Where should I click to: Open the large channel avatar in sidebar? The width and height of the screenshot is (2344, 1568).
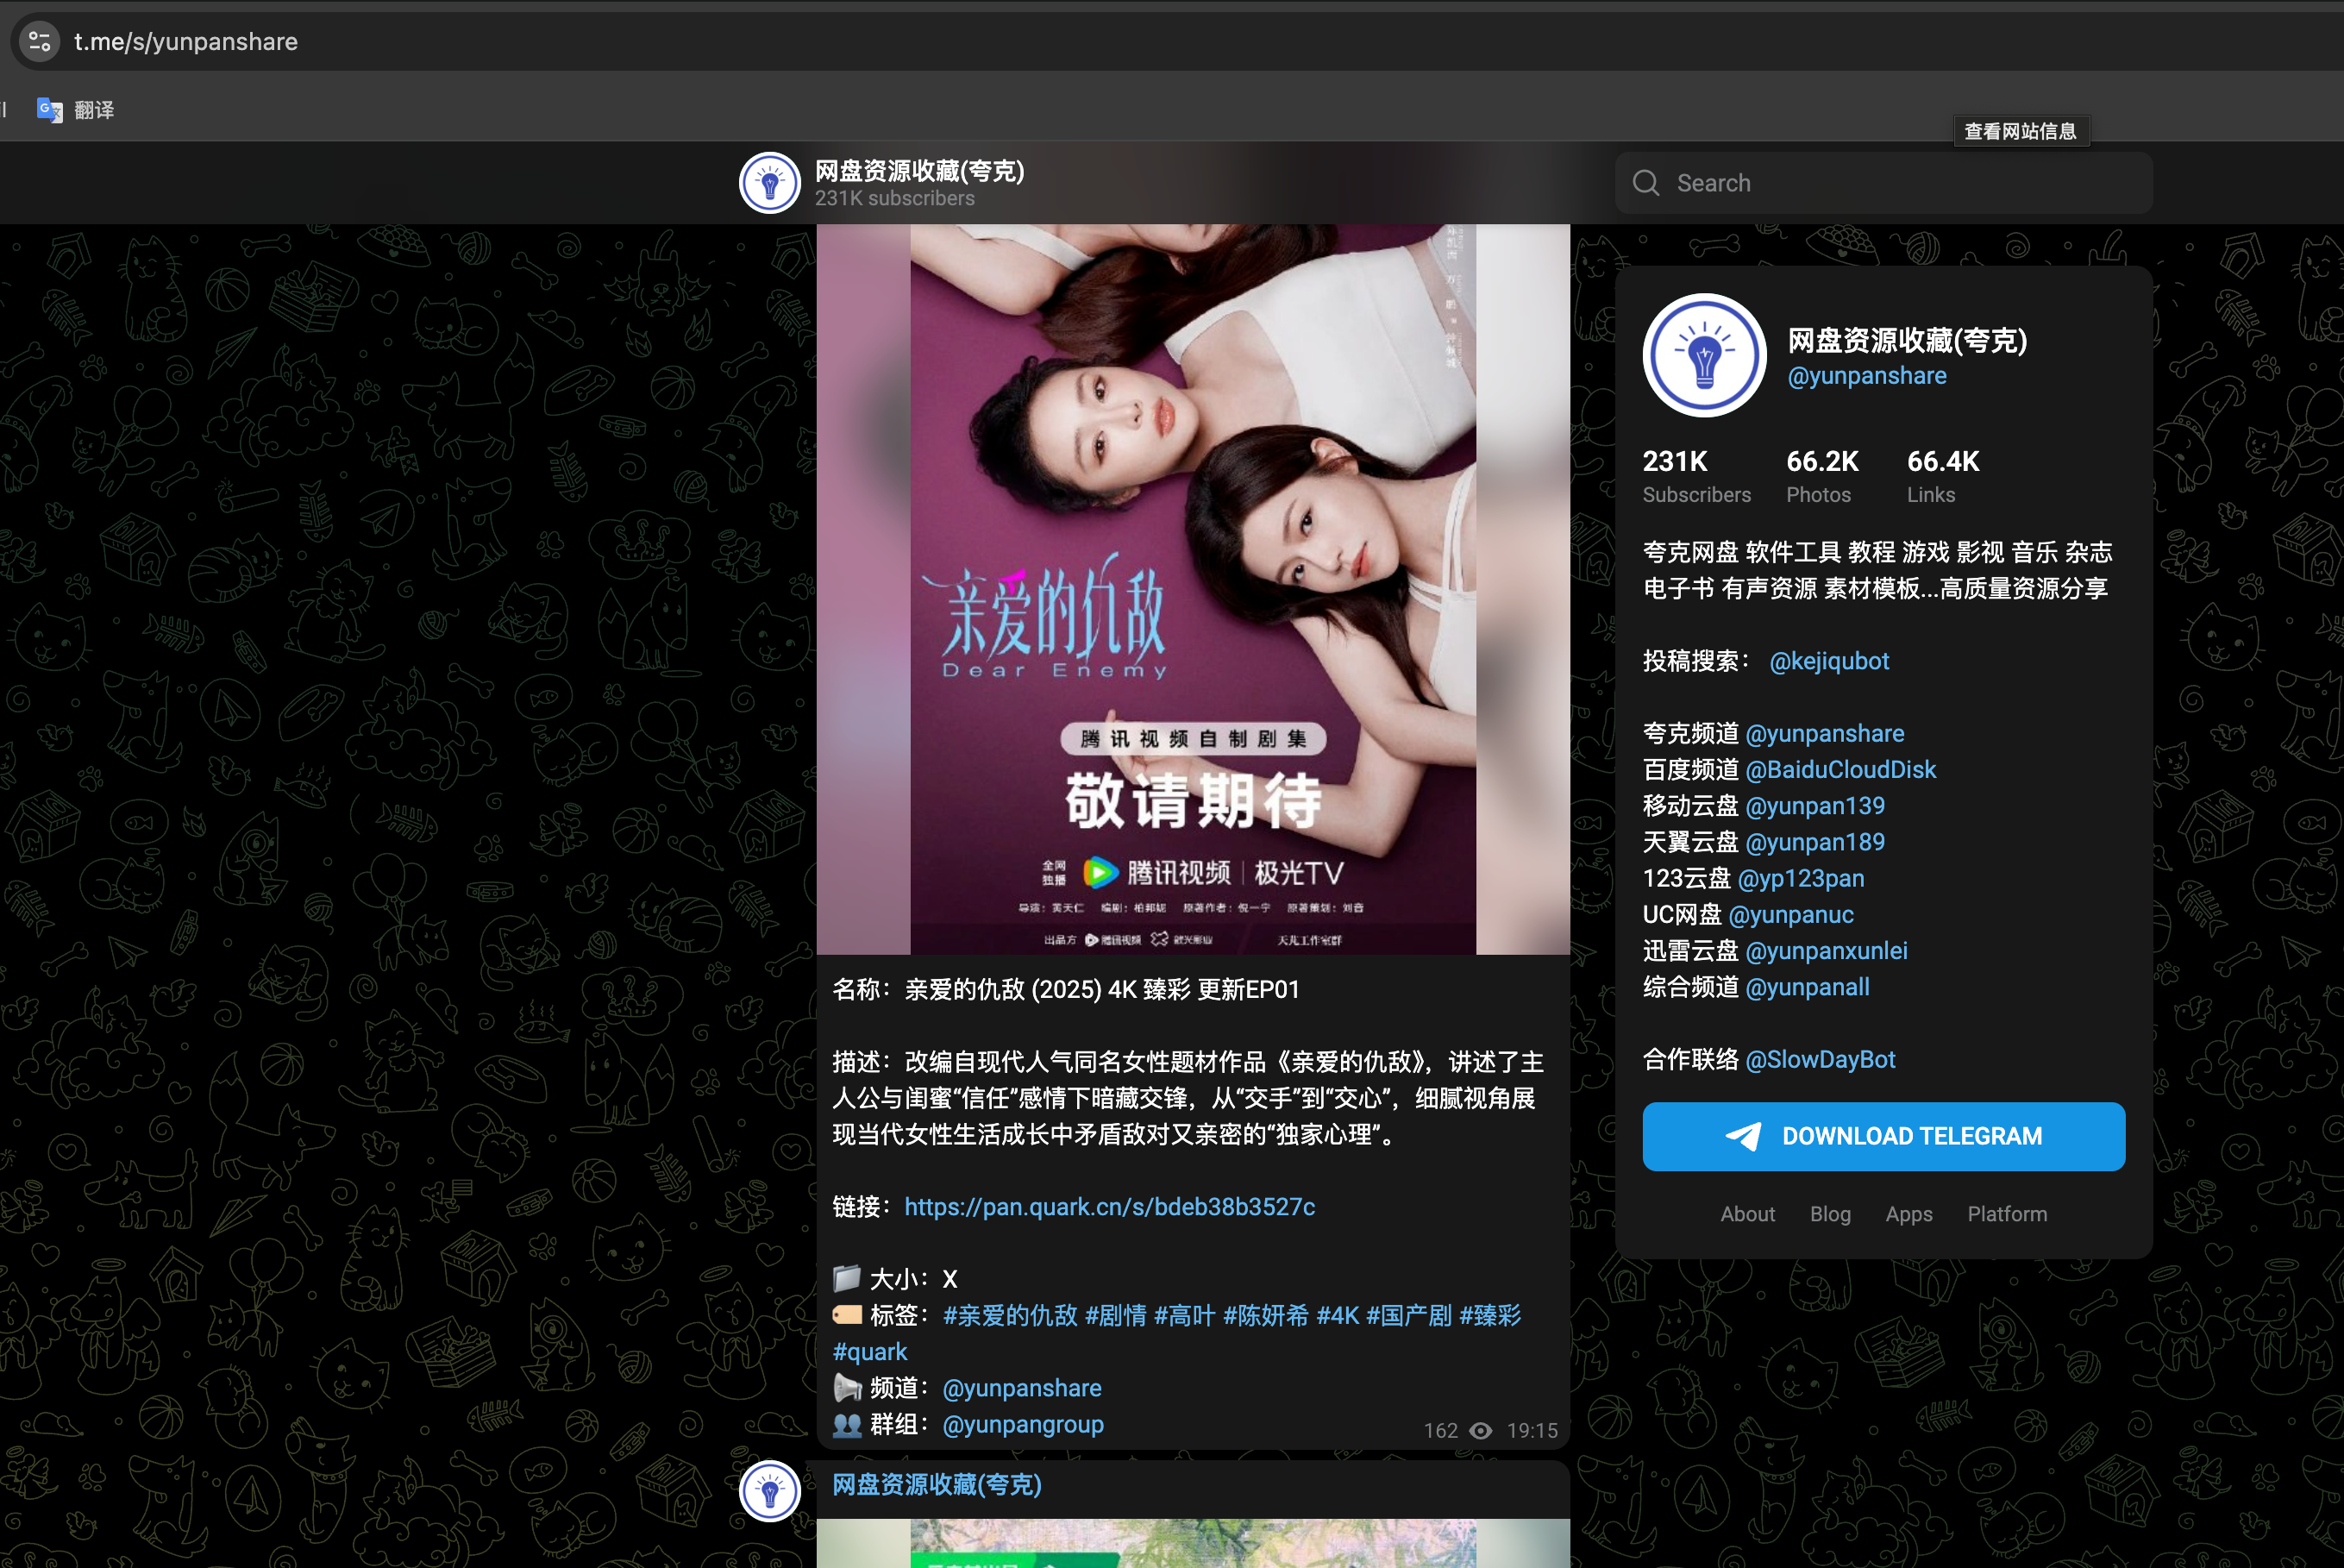1704,355
